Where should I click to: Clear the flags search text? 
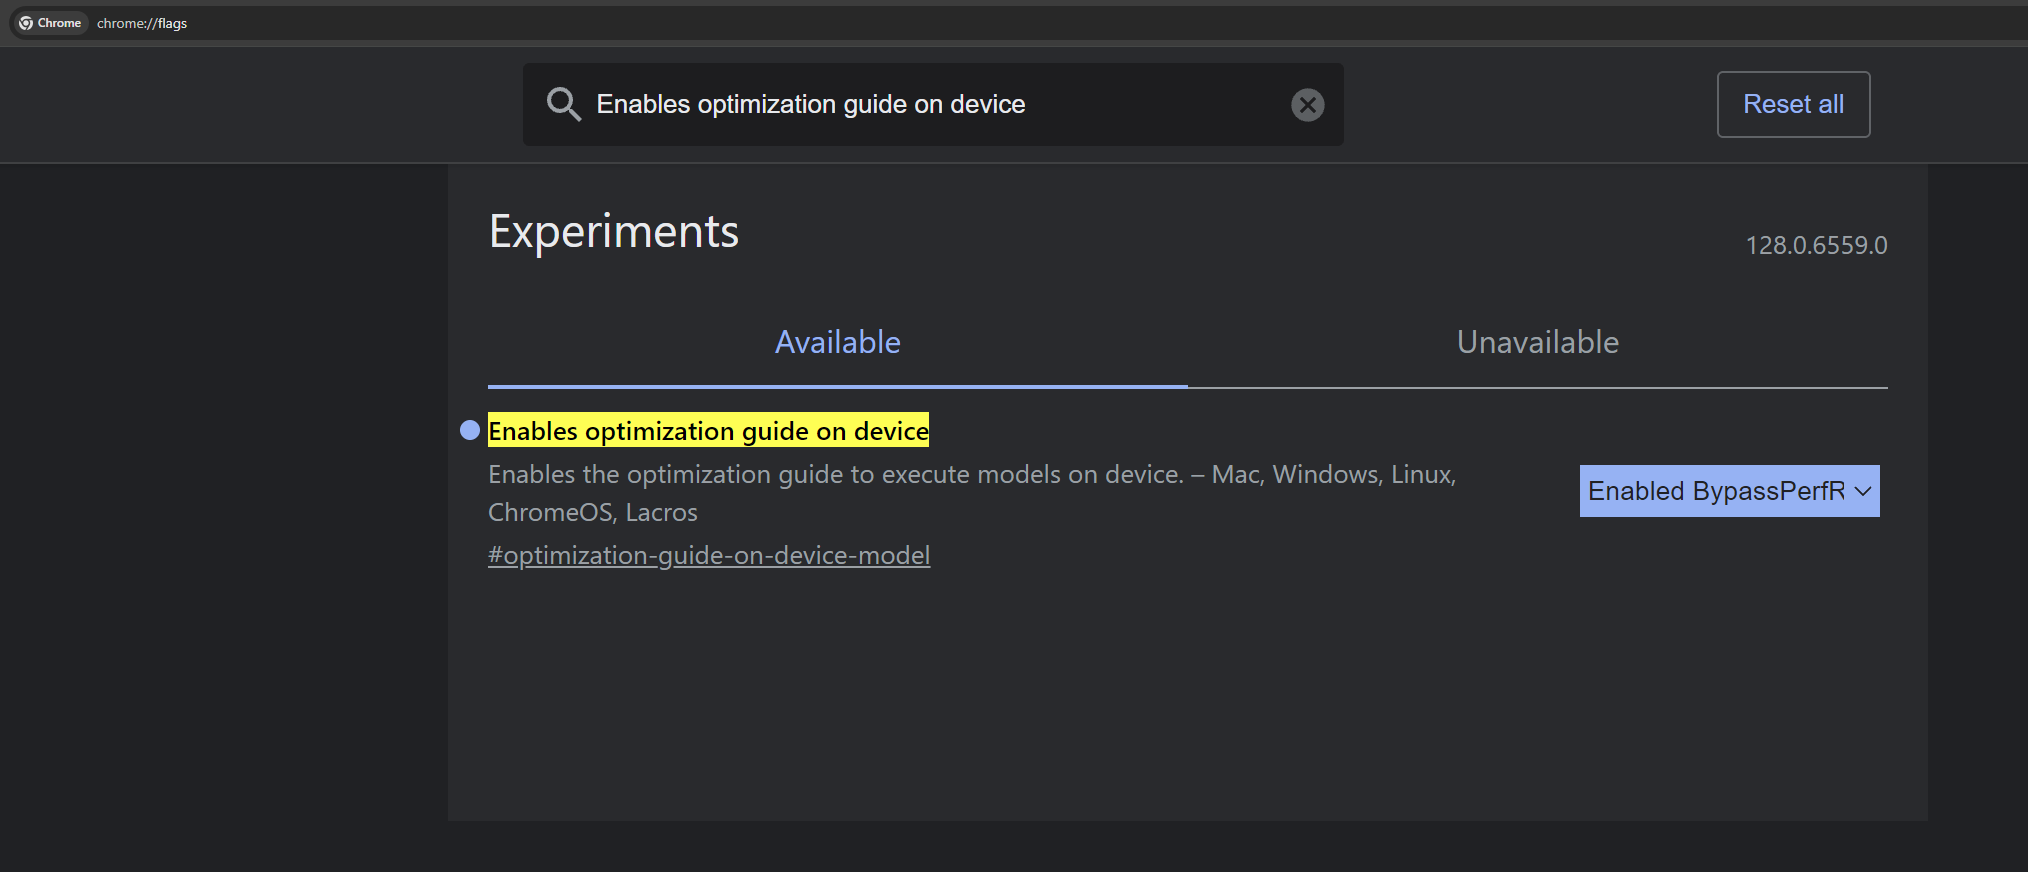tap(1307, 105)
